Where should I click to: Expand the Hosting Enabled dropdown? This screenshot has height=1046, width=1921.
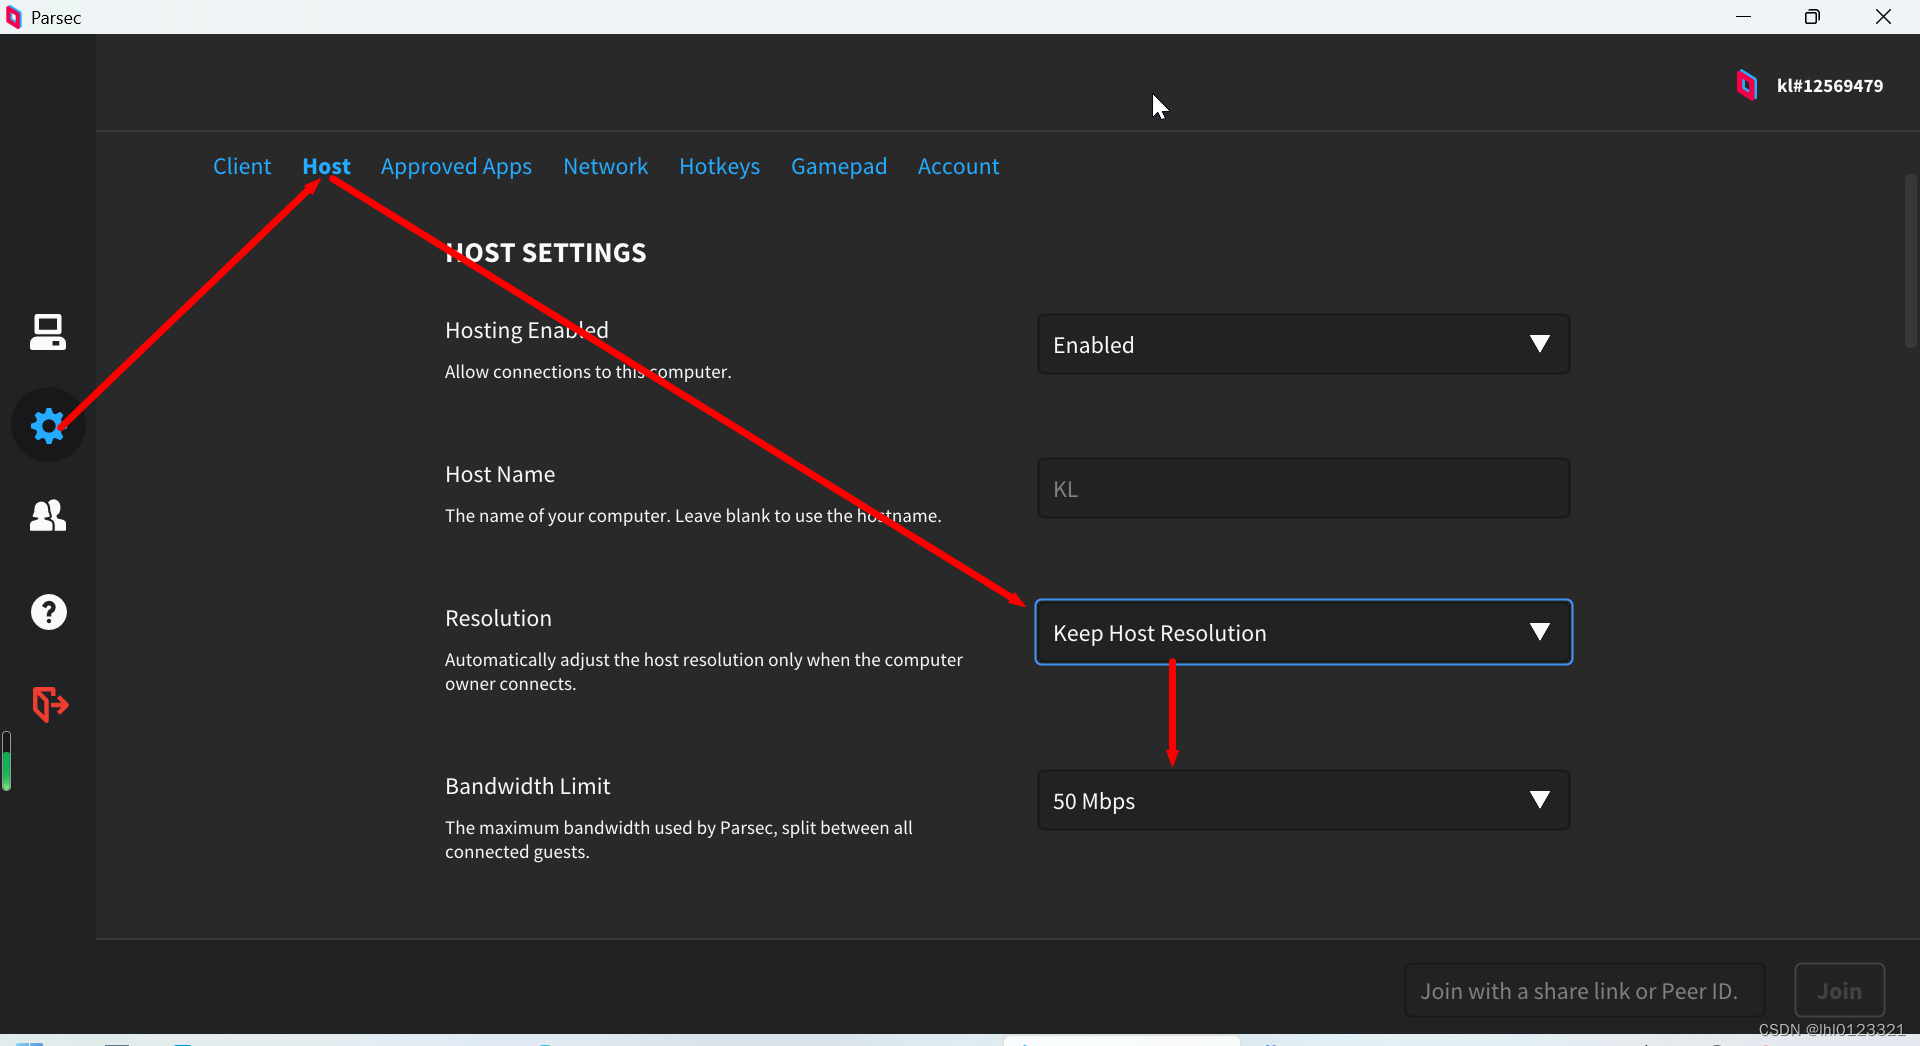[1303, 344]
